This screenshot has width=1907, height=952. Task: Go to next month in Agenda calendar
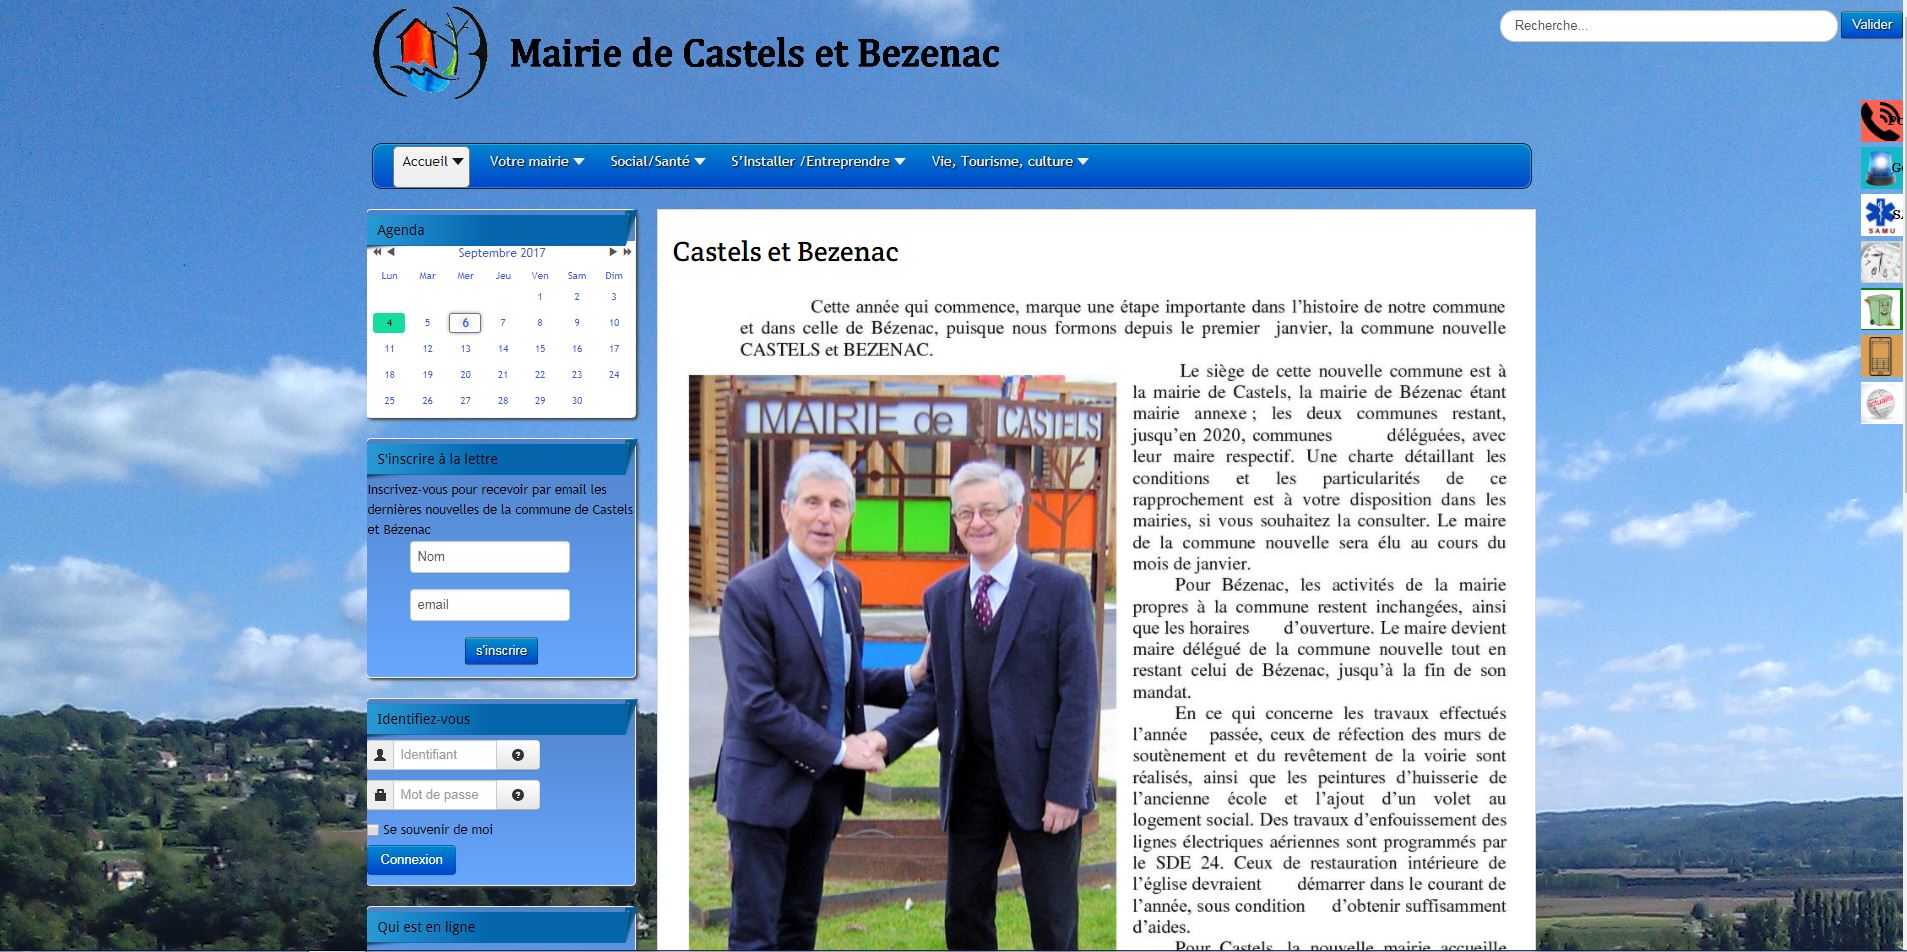(x=613, y=252)
